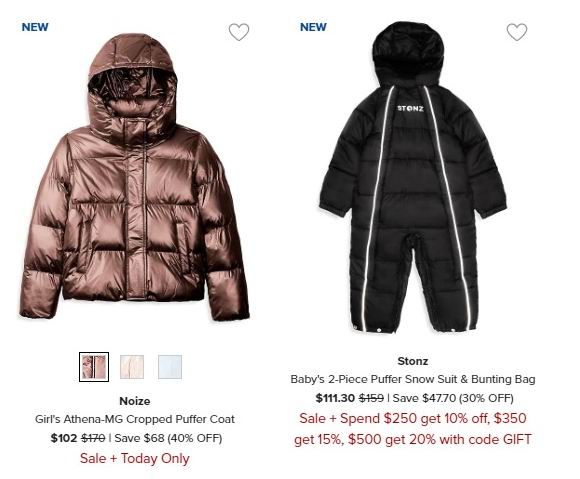
Task: Click the Stonz logo on the snow suit
Action: coord(411,108)
